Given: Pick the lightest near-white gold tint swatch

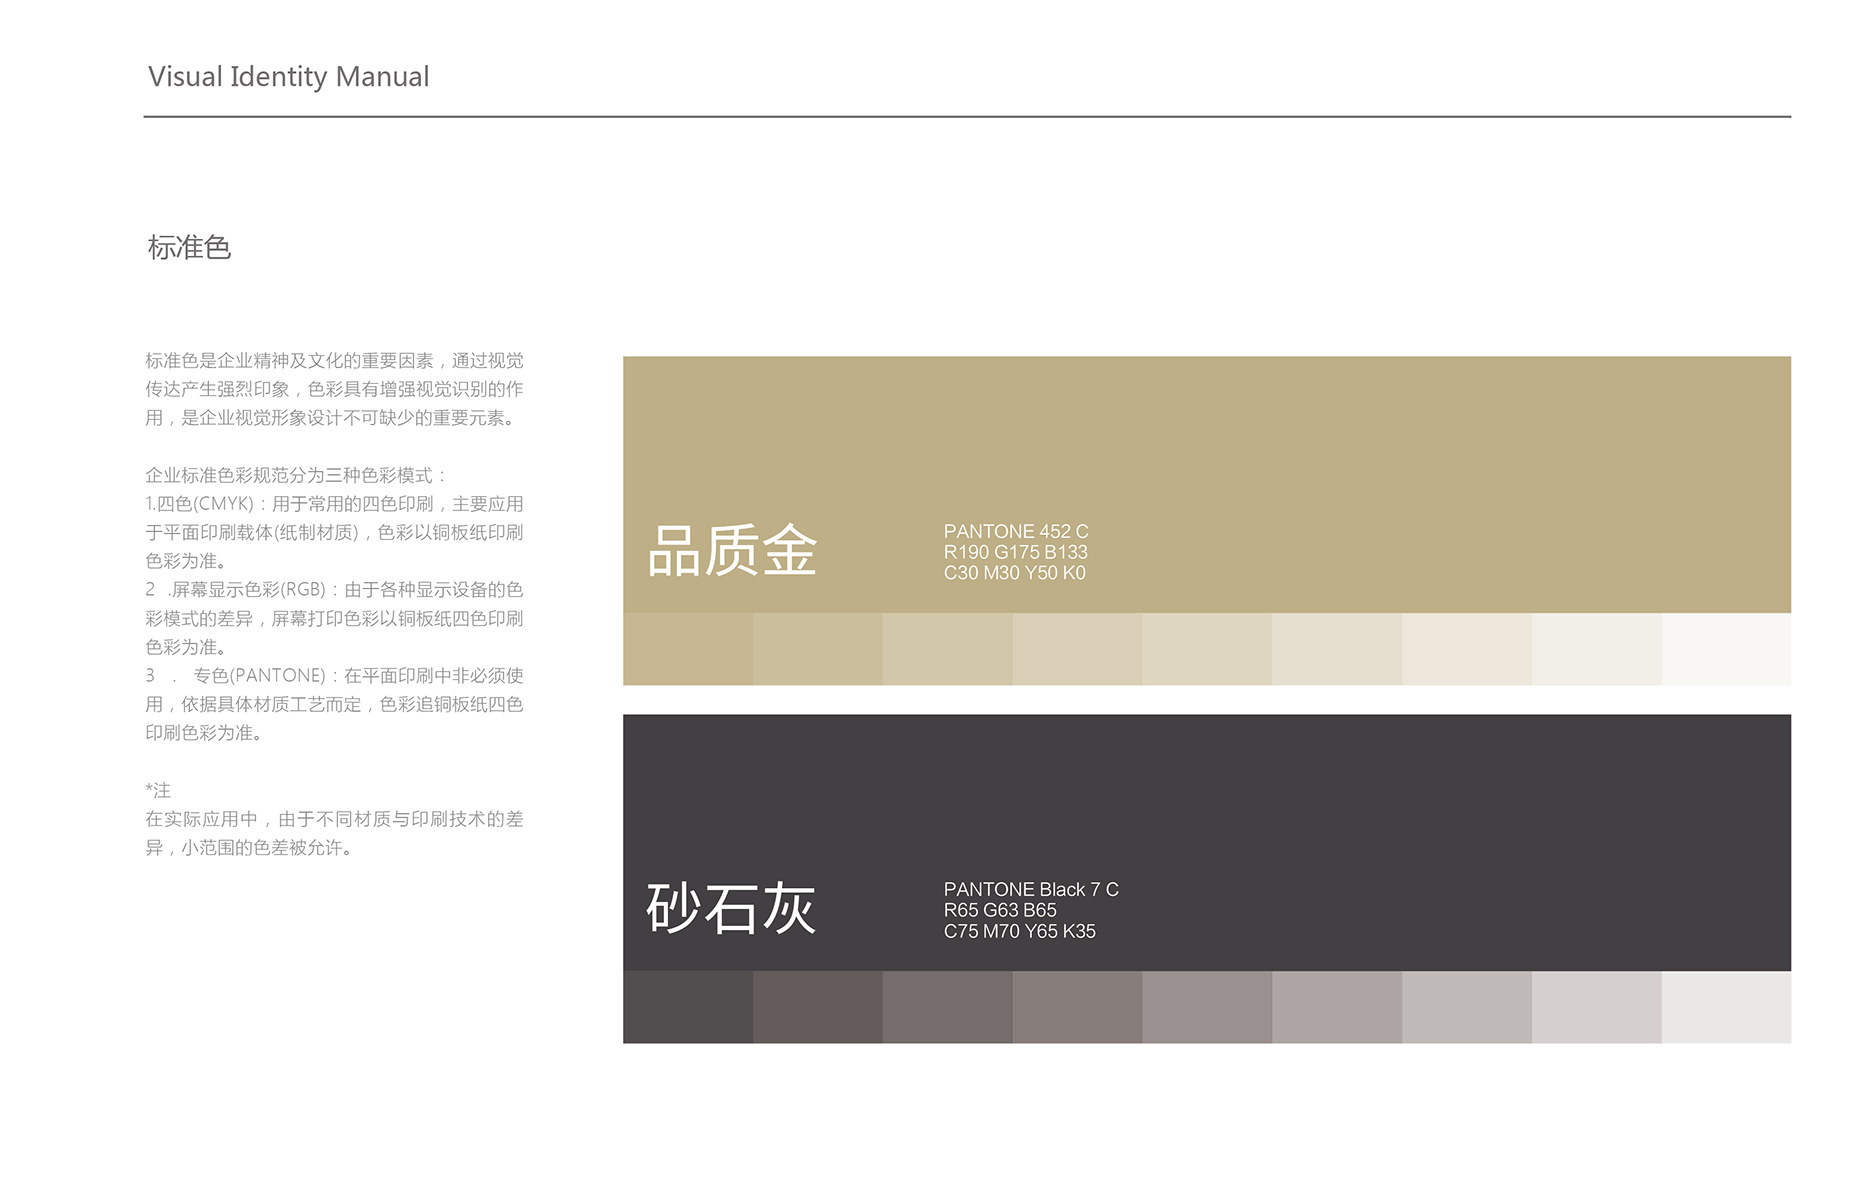Looking at the screenshot, I should 1726,649.
